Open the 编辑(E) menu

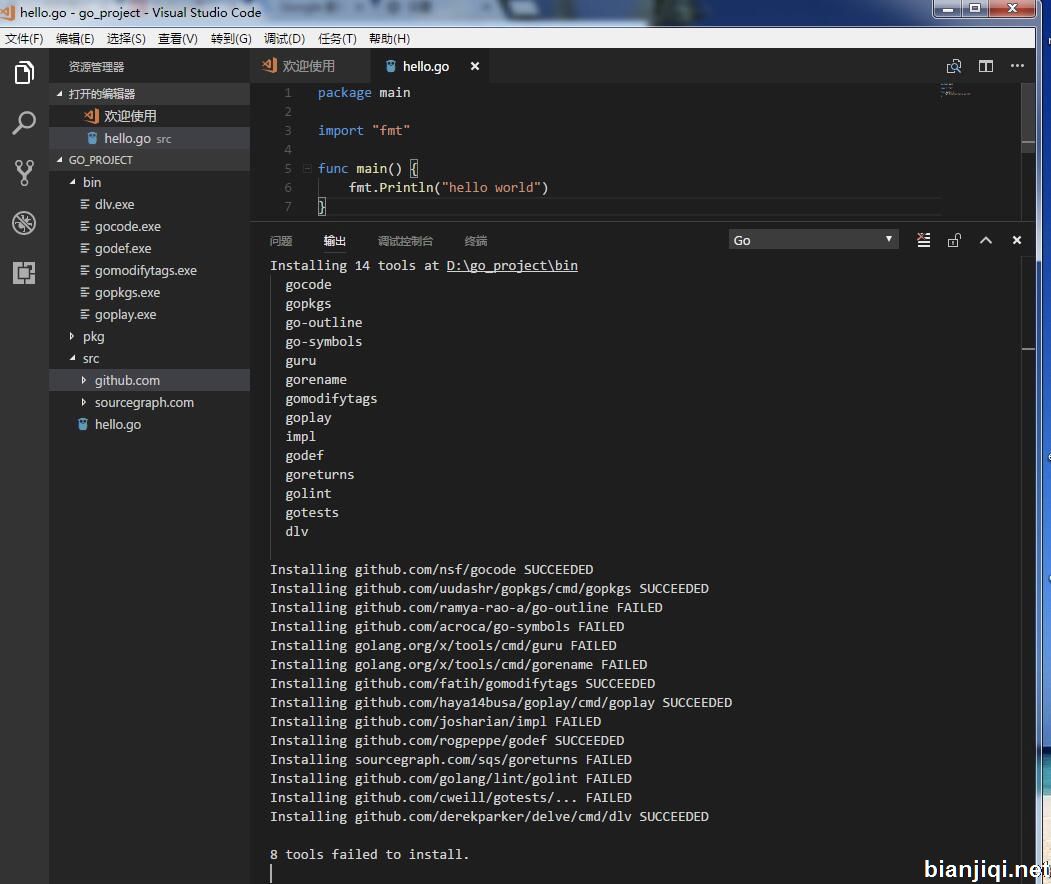click(x=74, y=38)
